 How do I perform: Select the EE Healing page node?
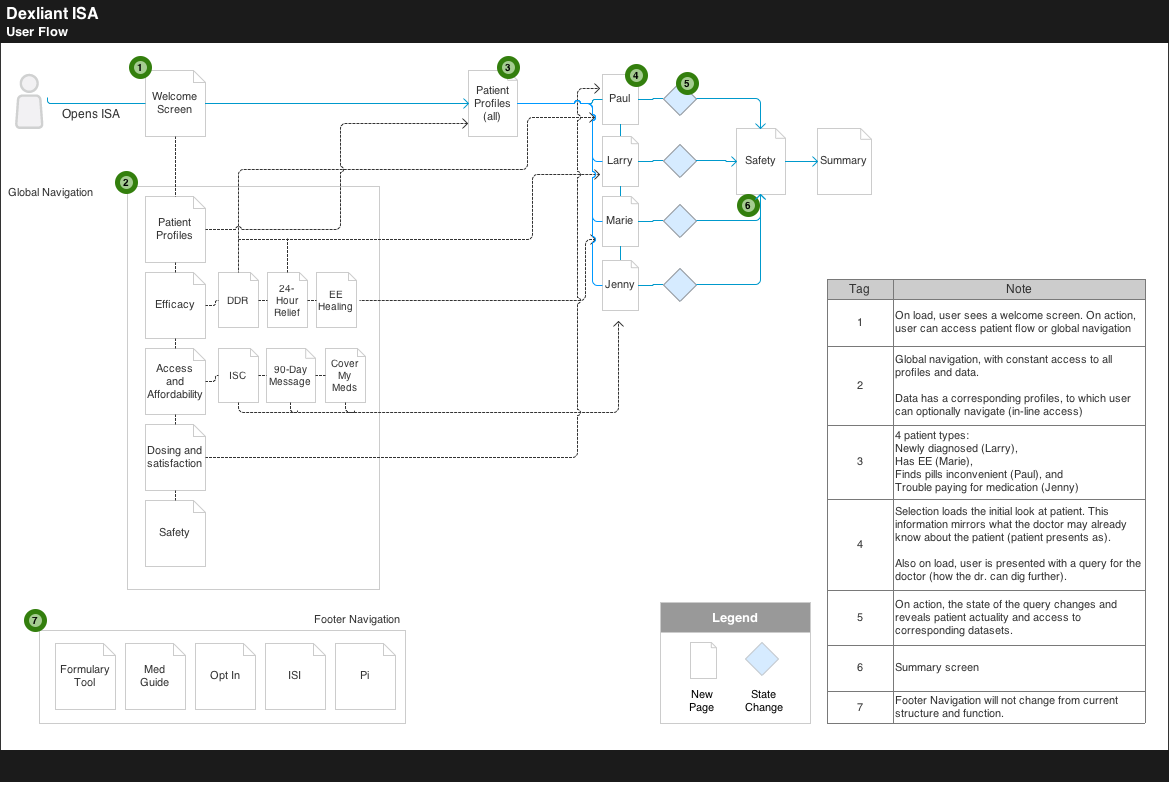pos(336,301)
